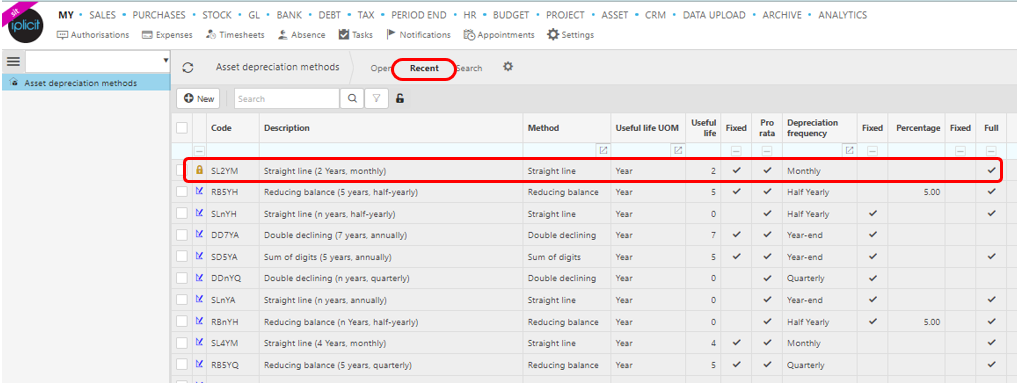This screenshot has height=383, width=1017.
Task: Open Appointments in the top bar
Action: point(499,35)
